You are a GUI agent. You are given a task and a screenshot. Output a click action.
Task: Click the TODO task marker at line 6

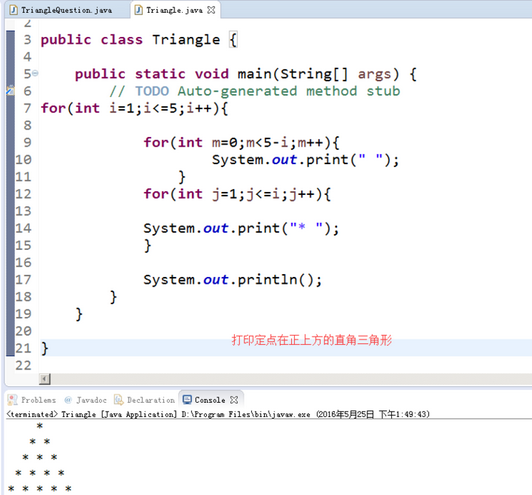tap(11, 91)
